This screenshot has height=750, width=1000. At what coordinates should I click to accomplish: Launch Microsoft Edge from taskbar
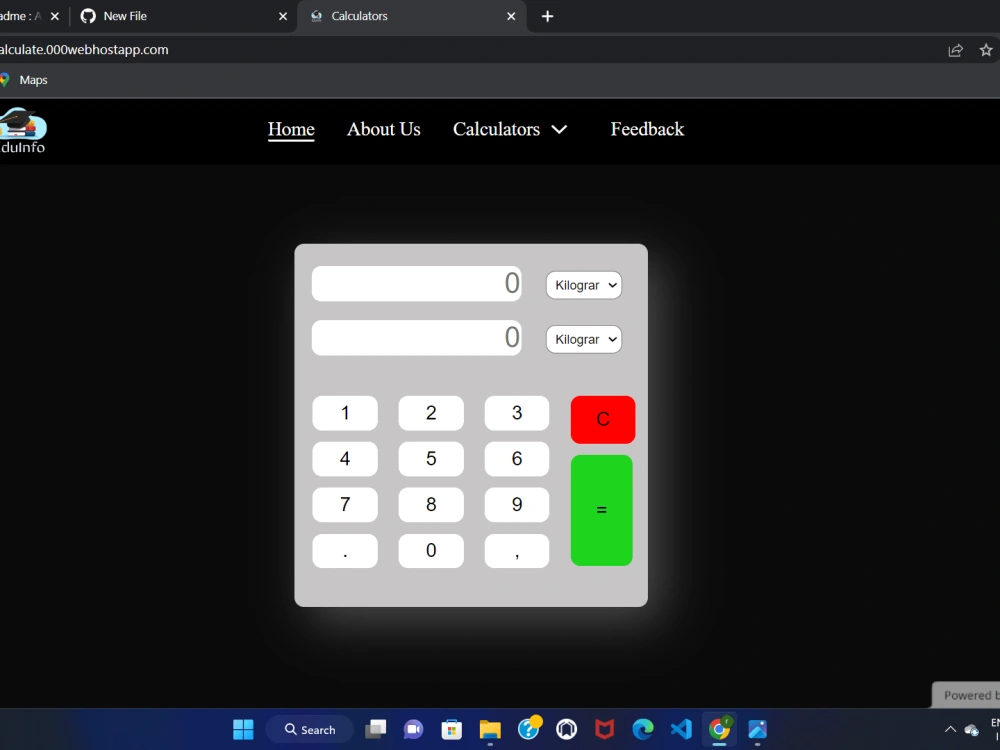click(643, 729)
